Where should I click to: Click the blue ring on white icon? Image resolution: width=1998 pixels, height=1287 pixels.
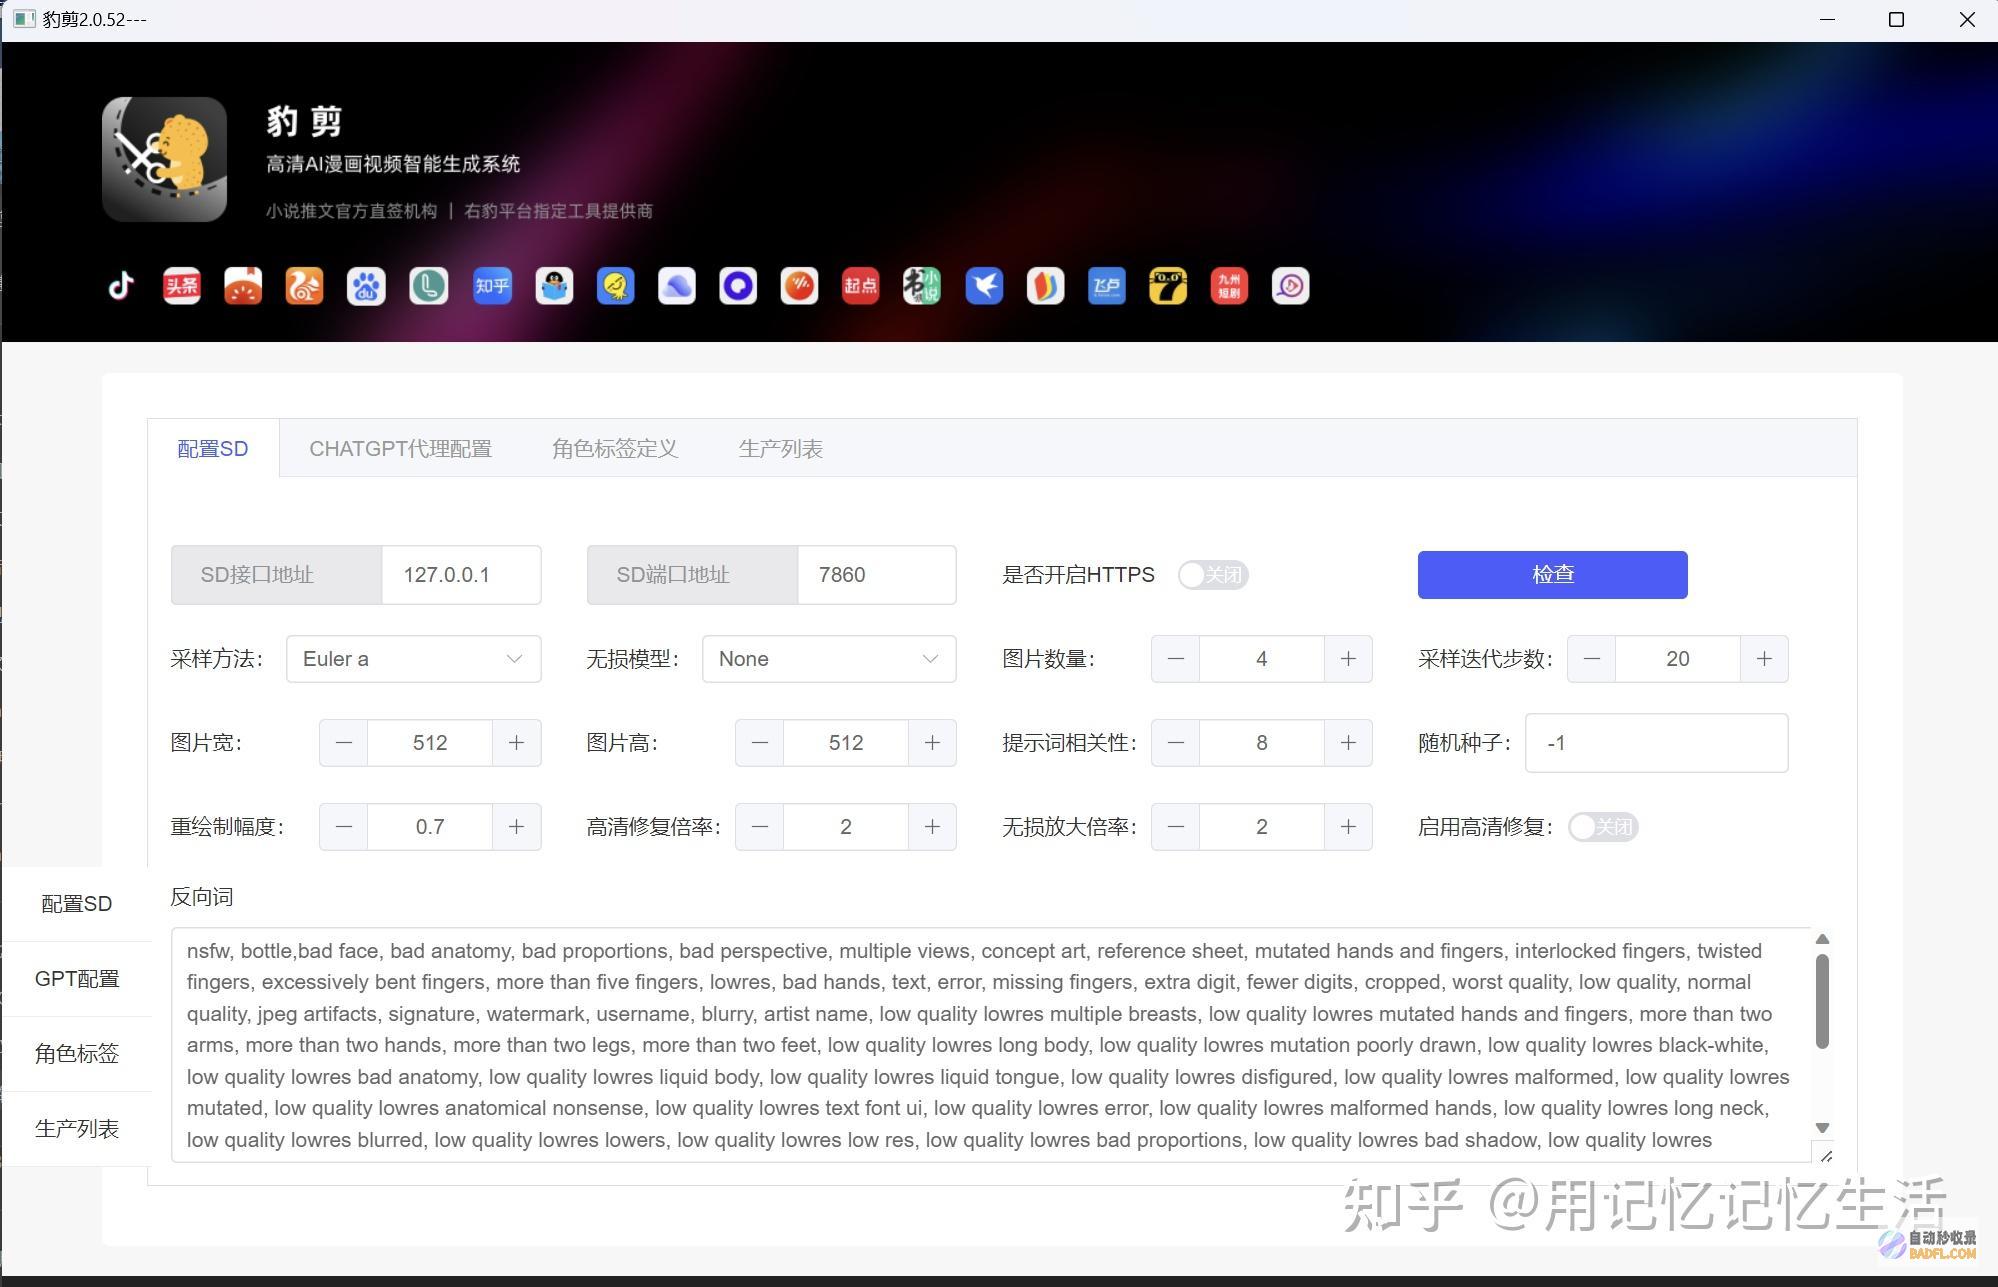coord(738,286)
